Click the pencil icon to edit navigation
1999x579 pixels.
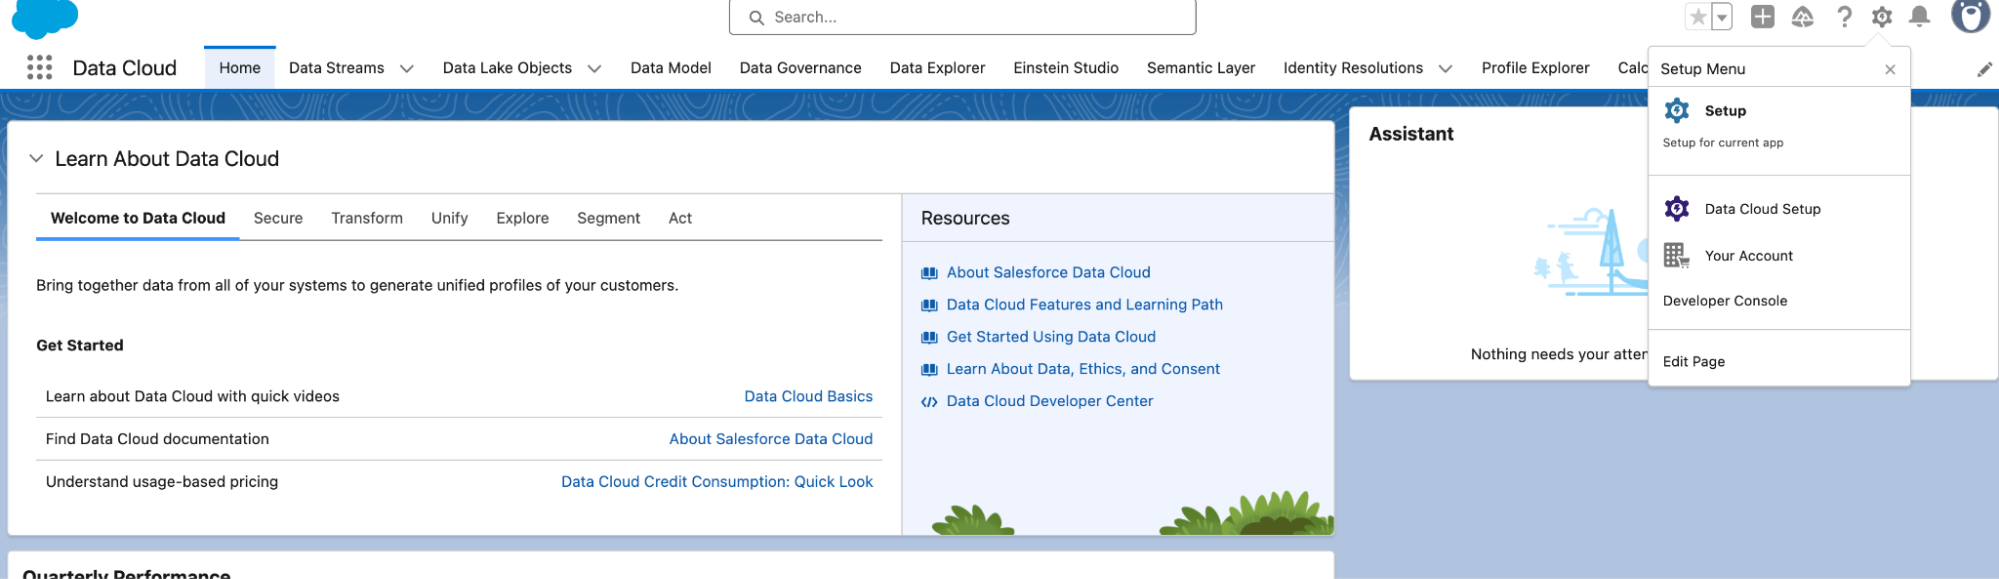pyautogui.click(x=1985, y=69)
